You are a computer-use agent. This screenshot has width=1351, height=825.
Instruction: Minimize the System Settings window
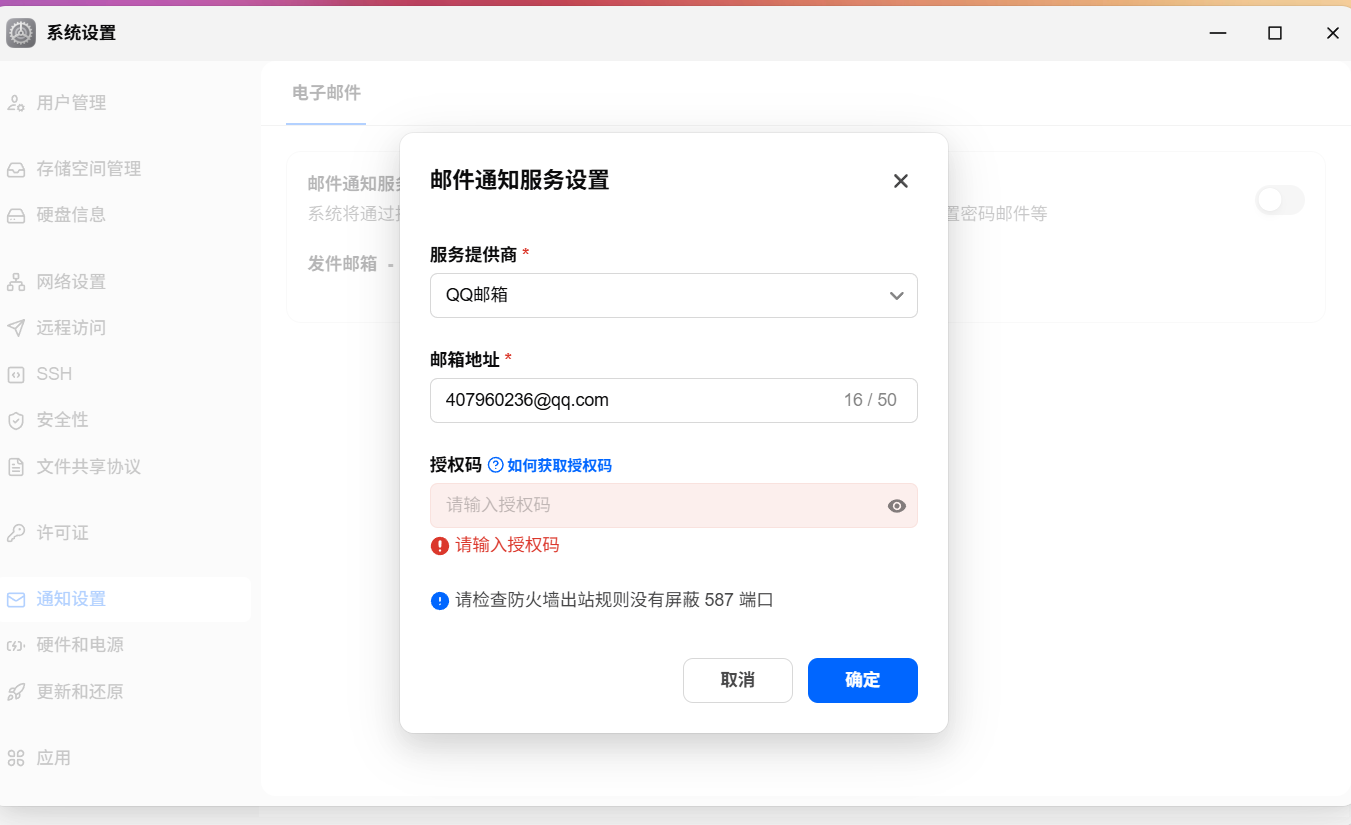point(1217,33)
